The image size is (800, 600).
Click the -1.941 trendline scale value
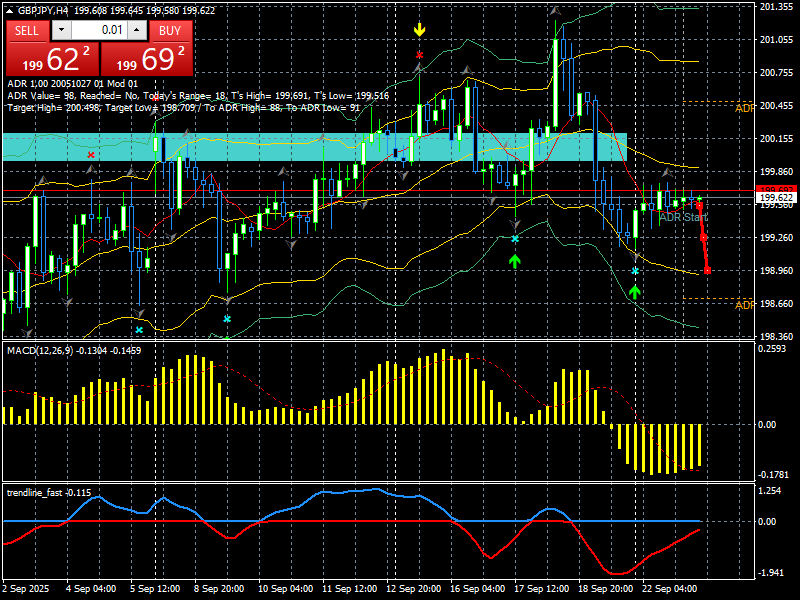(770, 573)
